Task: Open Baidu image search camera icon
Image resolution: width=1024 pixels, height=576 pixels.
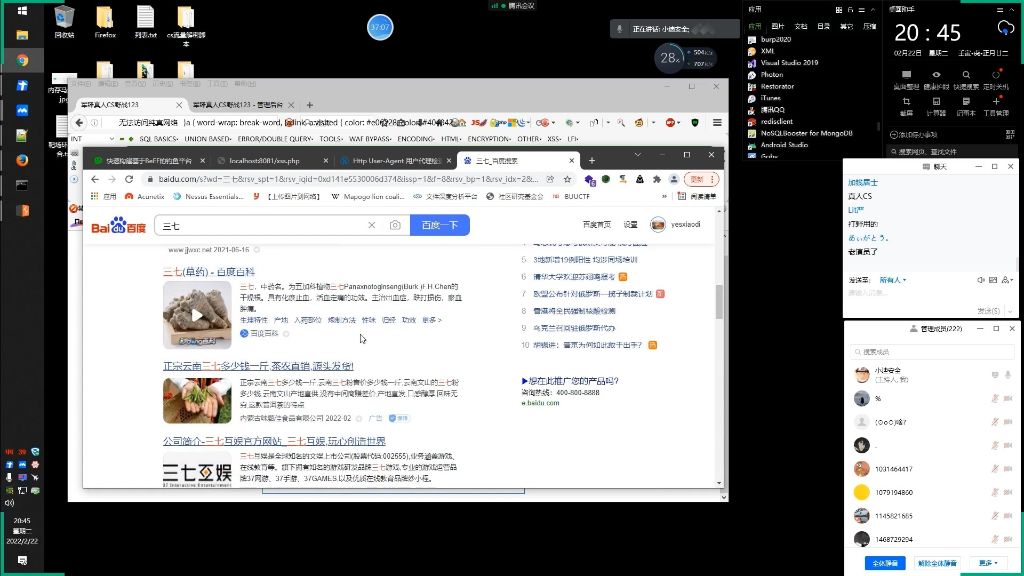Action: point(395,225)
